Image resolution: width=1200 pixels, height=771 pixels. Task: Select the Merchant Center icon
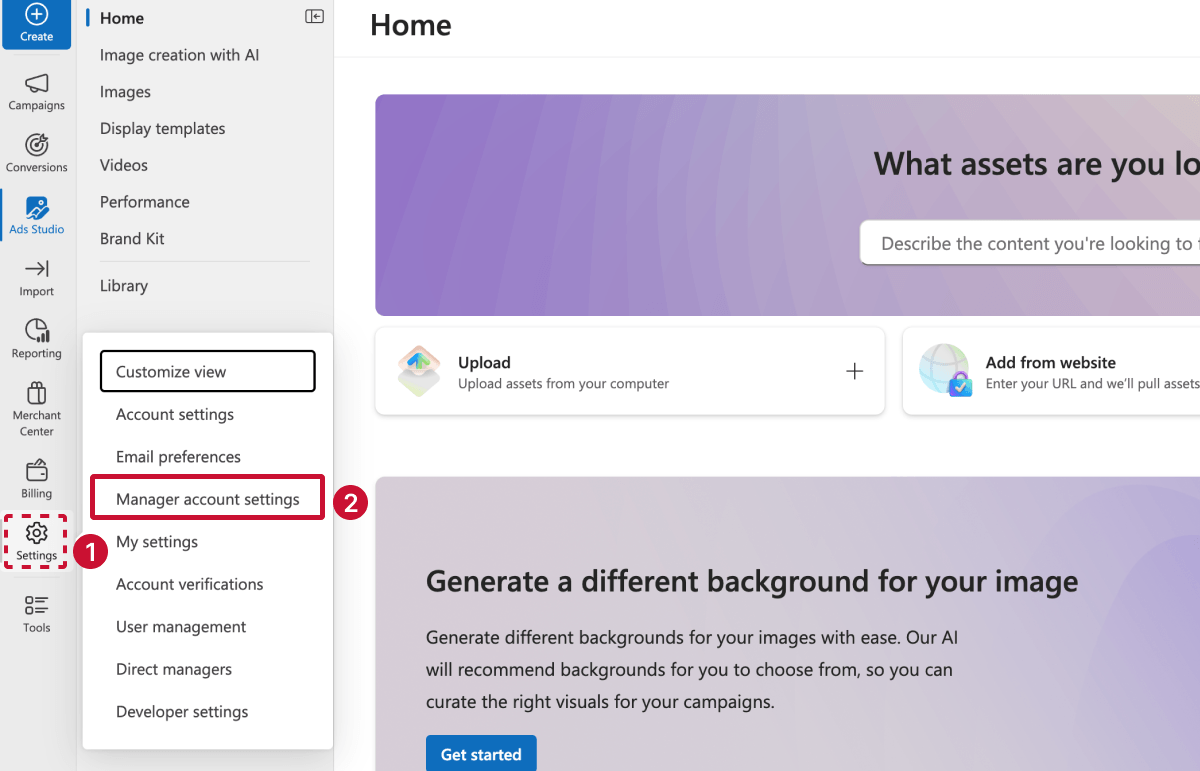(x=36, y=405)
